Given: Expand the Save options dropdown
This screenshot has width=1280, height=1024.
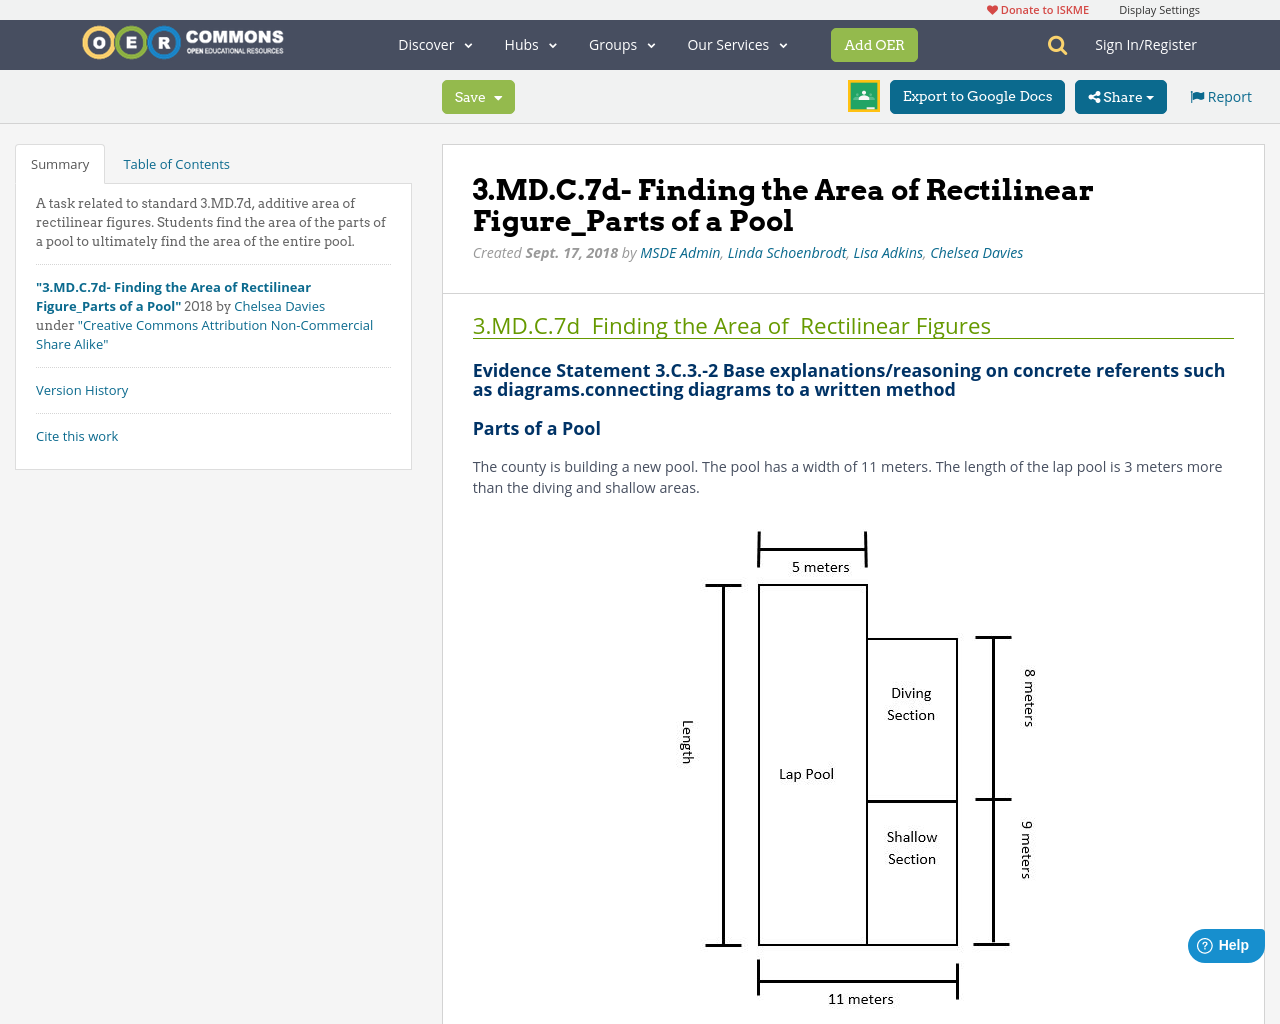Looking at the screenshot, I should (498, 97).
